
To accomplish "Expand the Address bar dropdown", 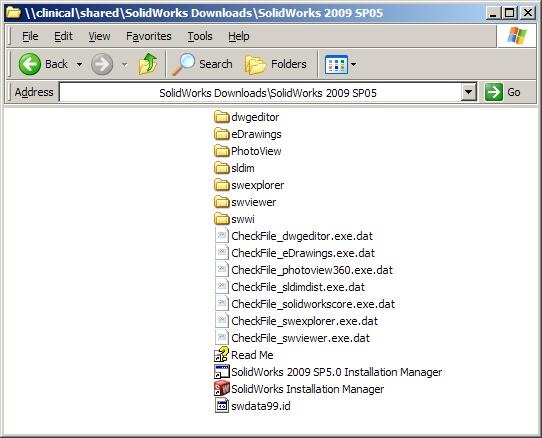I will 468,92.
